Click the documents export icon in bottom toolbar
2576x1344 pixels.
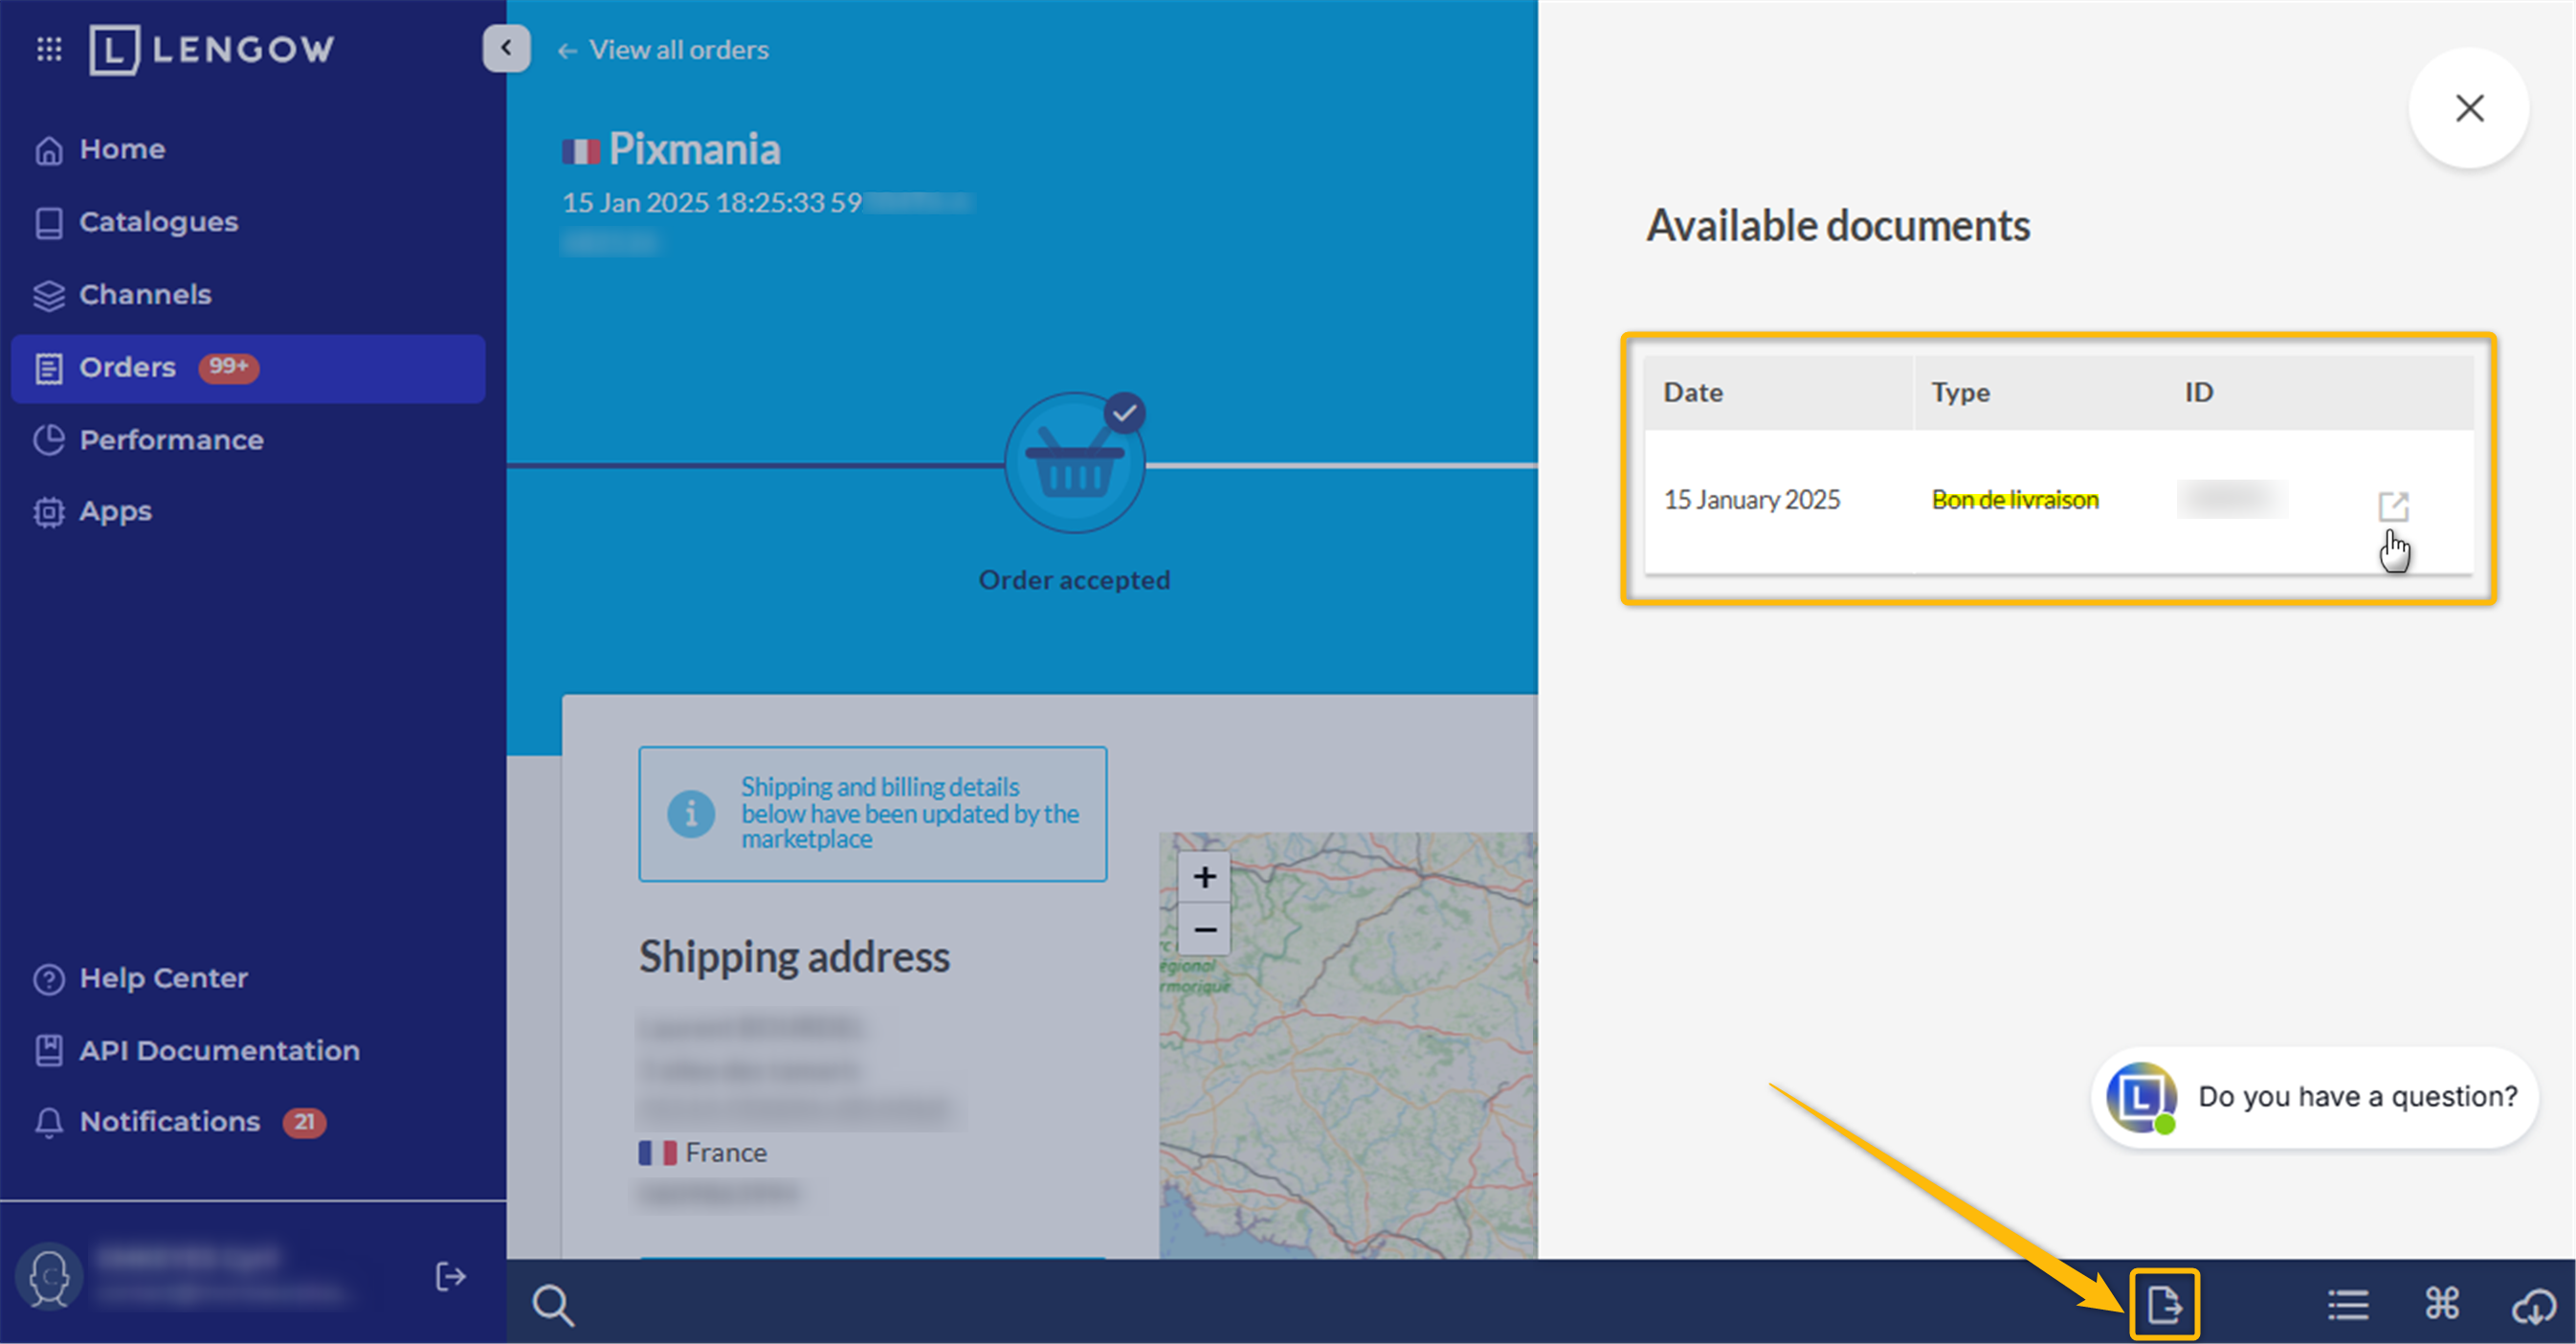[x=2164, y=1304]
